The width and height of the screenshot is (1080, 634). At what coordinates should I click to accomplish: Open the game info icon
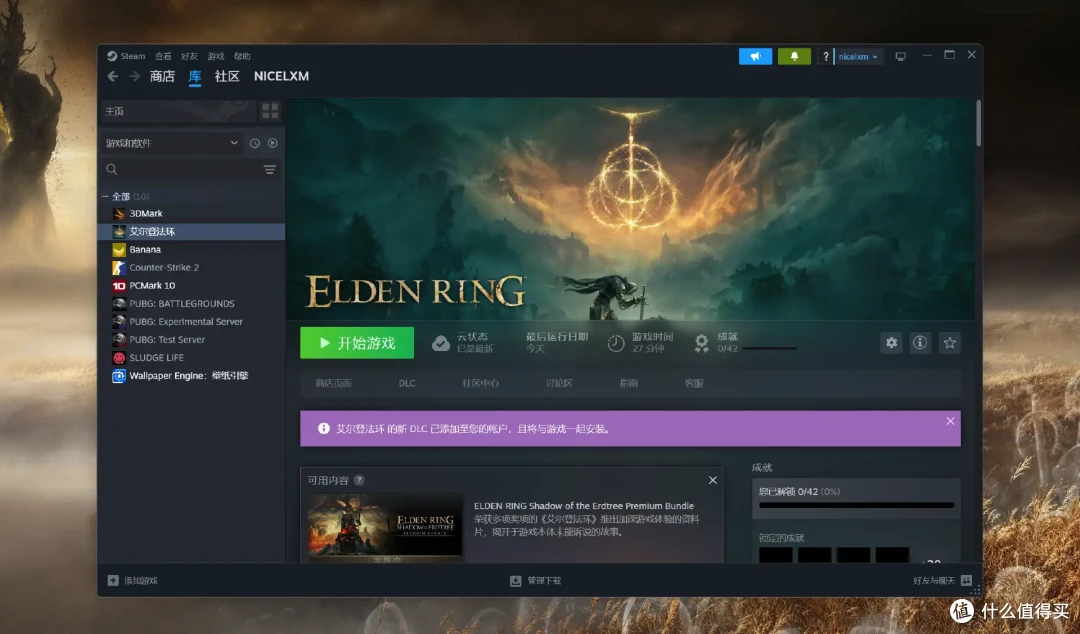tap(920, 342)
